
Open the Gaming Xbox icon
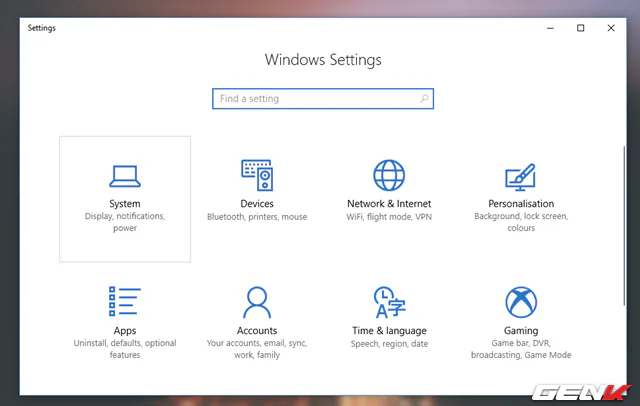[x=521, y=302]
